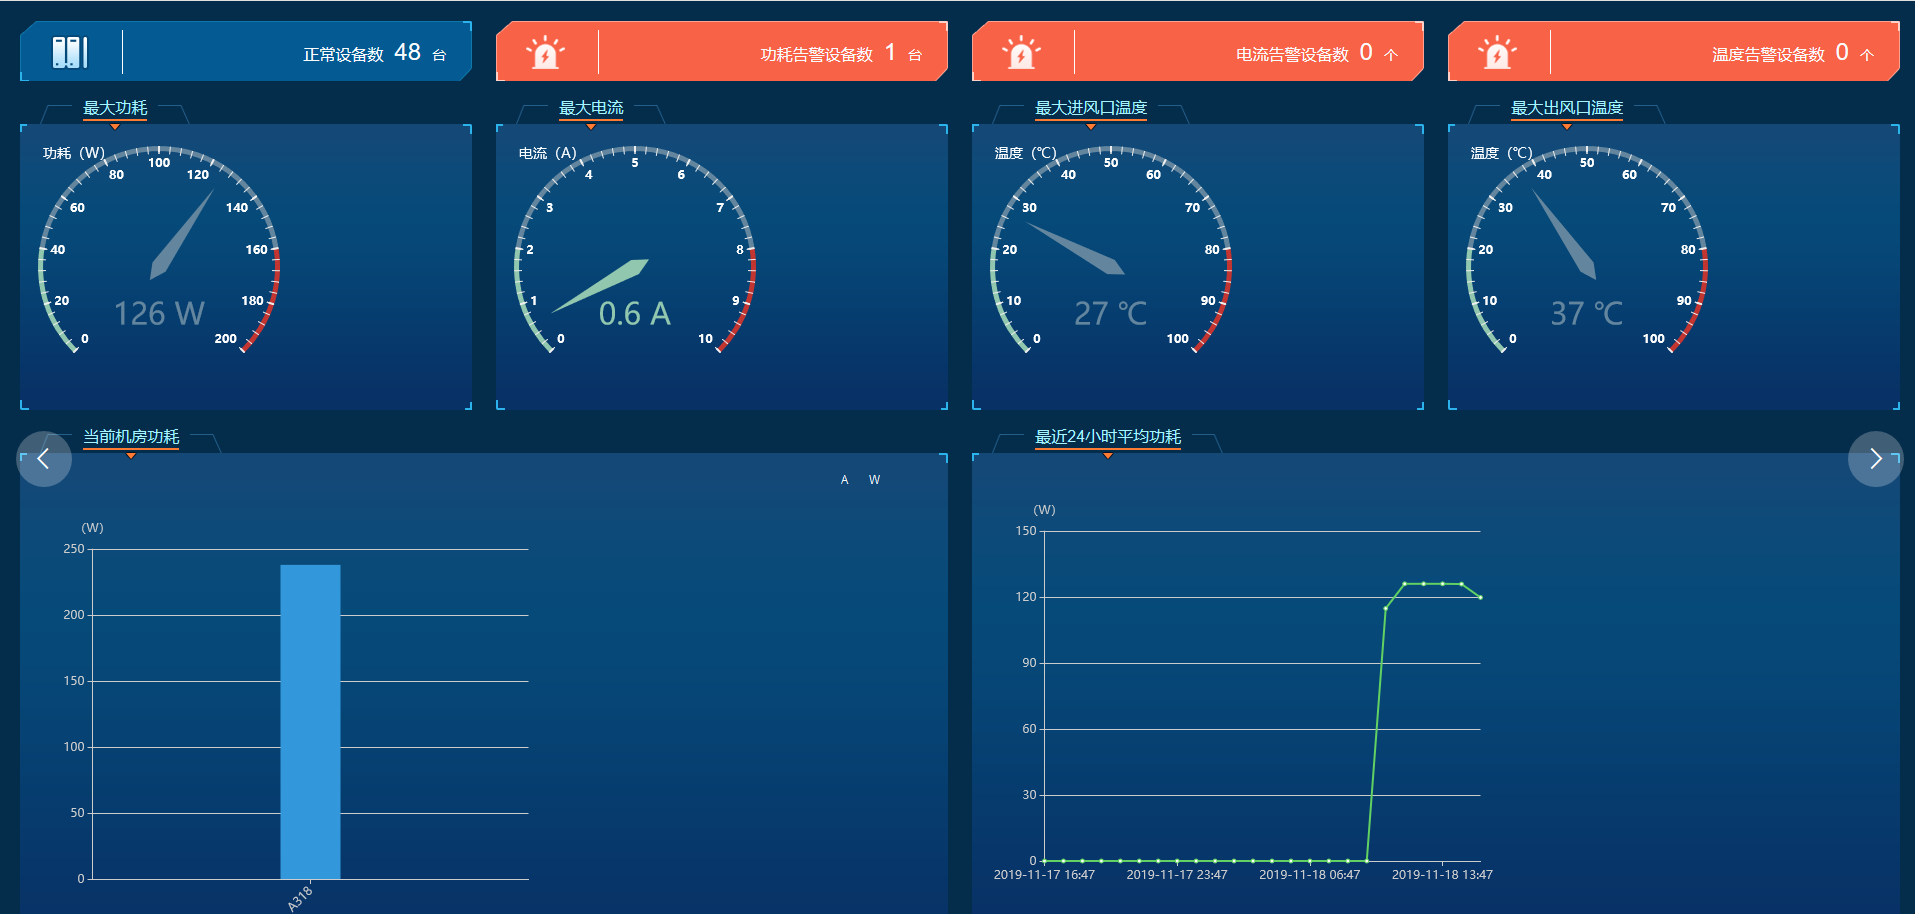
Task: Switch bar chart to A unit
Action: 844,480
